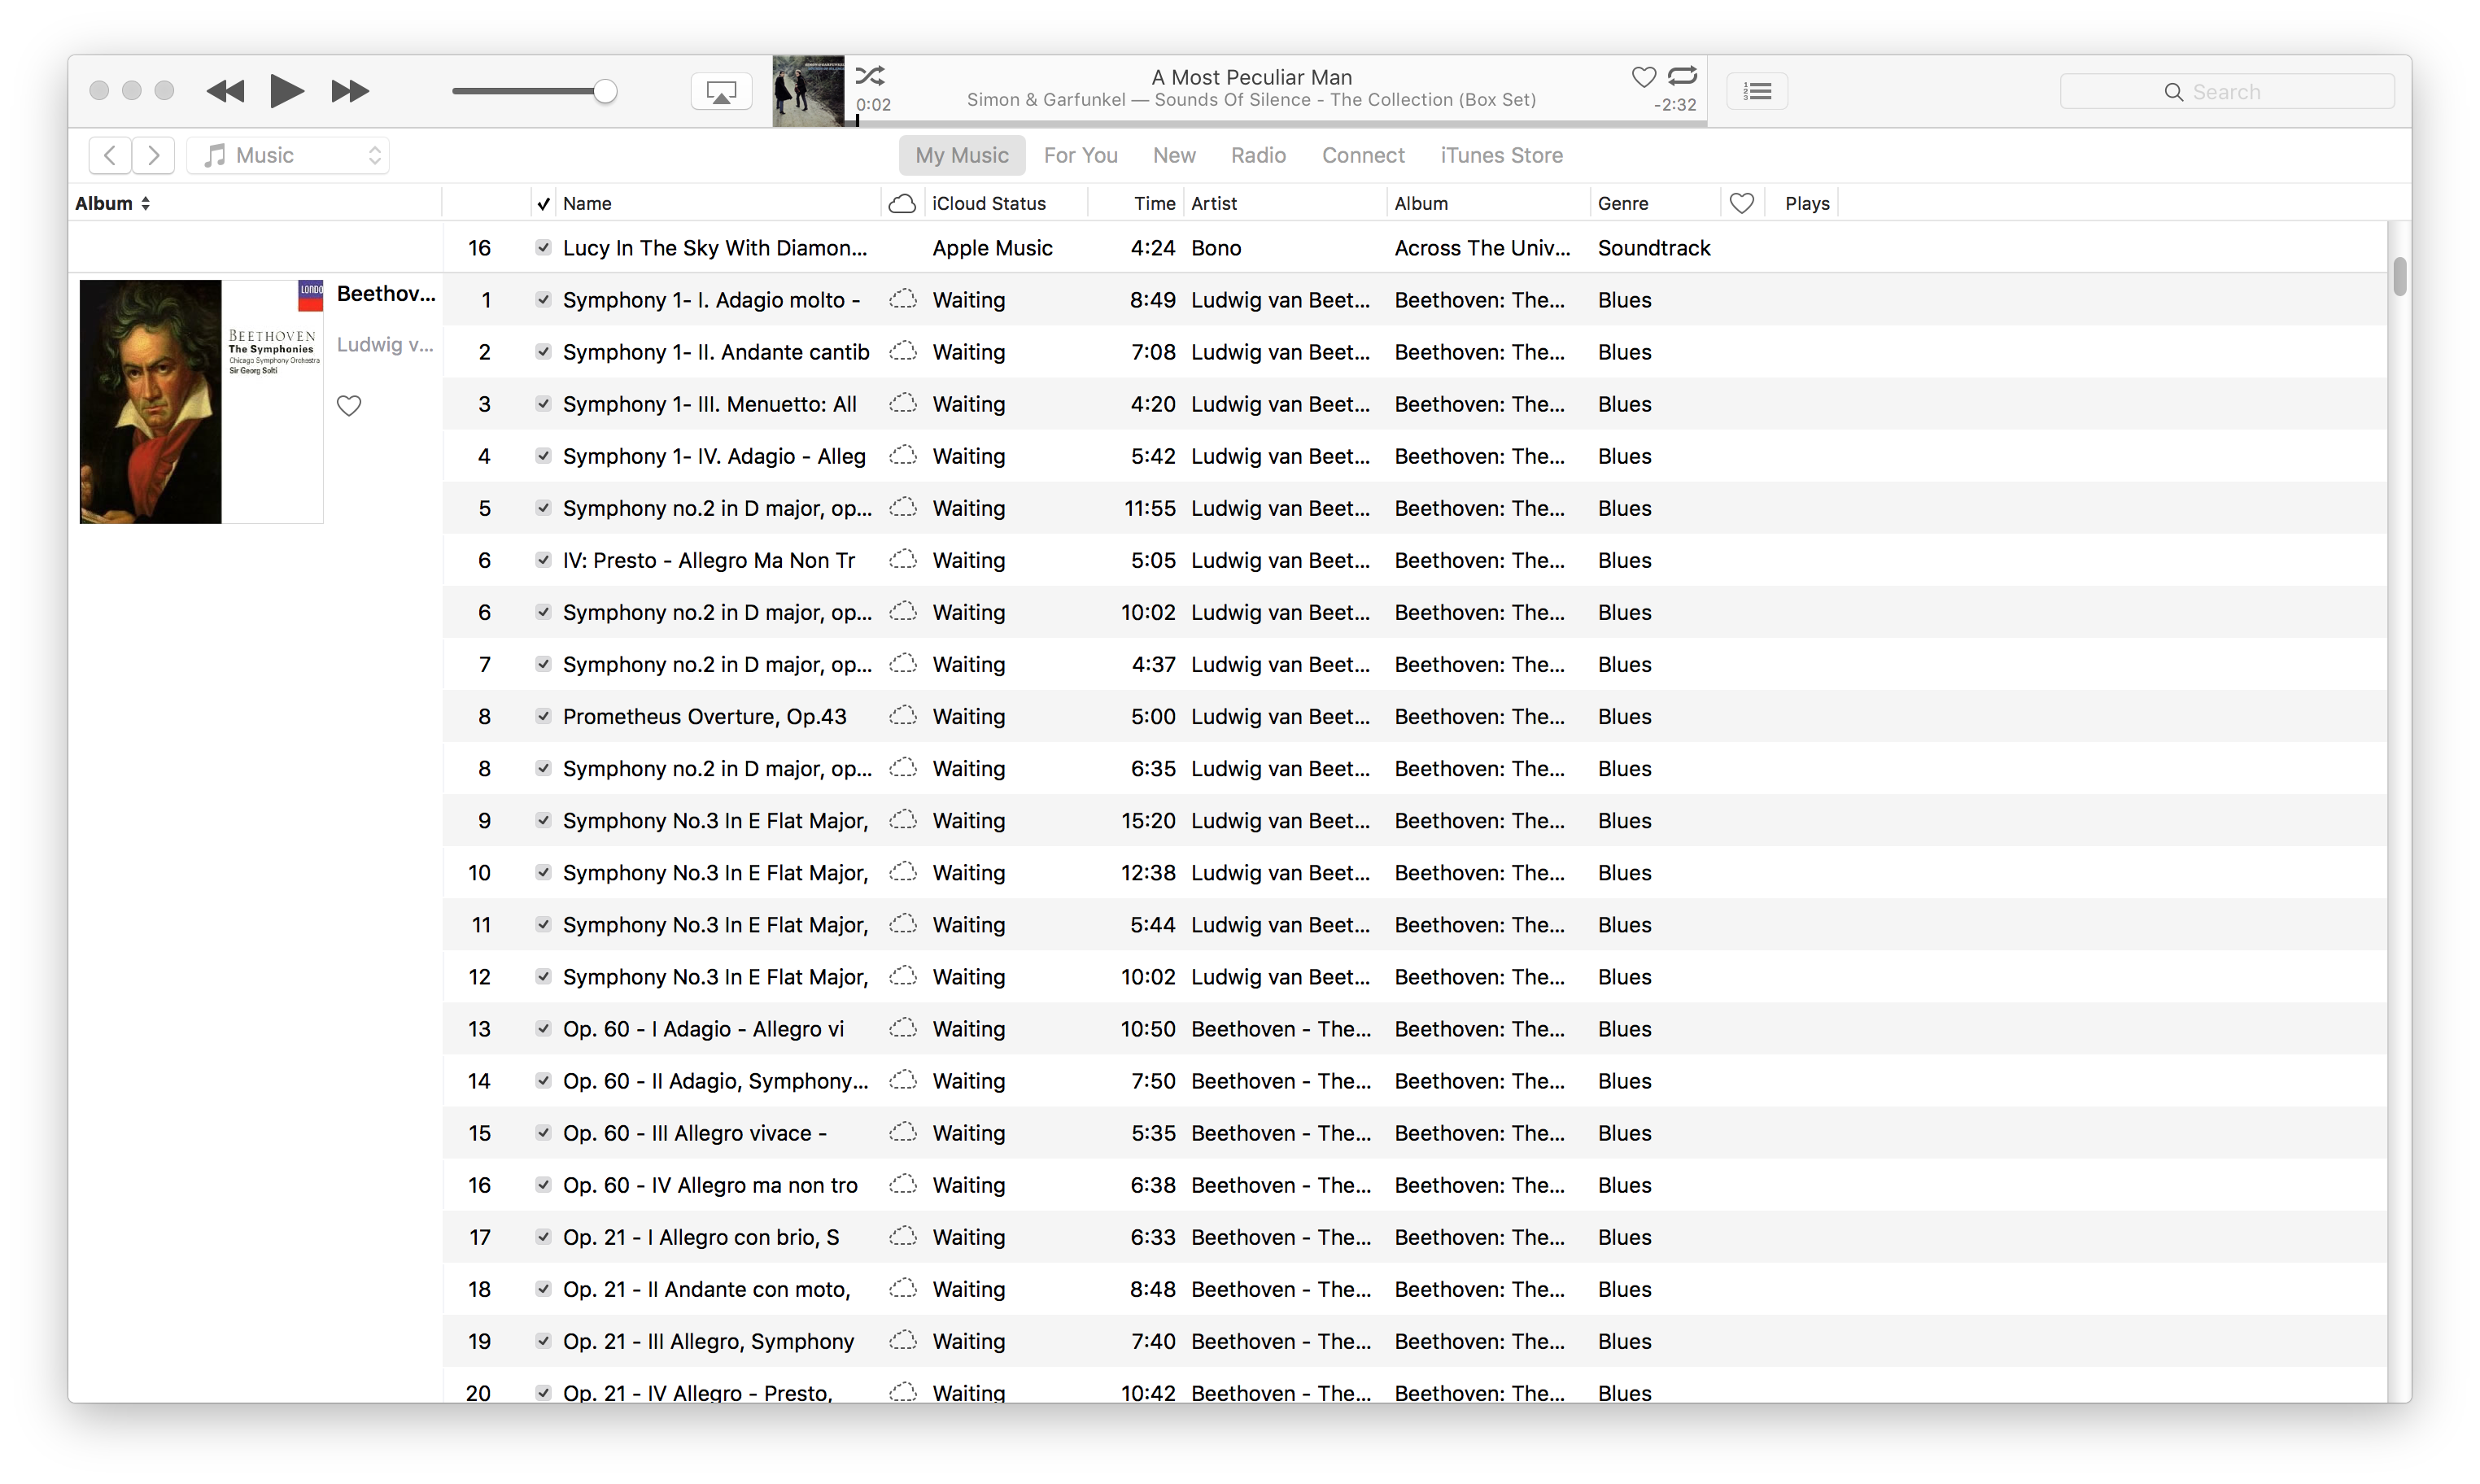Click A Most Peculiar Man title
The height and width of the screenshot is (1484, 2480).
[x=1251, y=77]
